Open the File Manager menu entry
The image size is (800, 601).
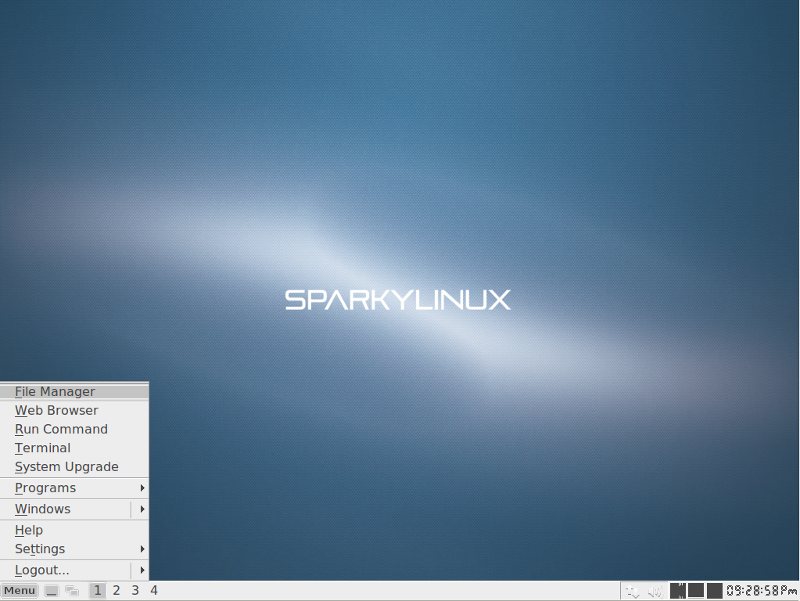pos(74,391)
